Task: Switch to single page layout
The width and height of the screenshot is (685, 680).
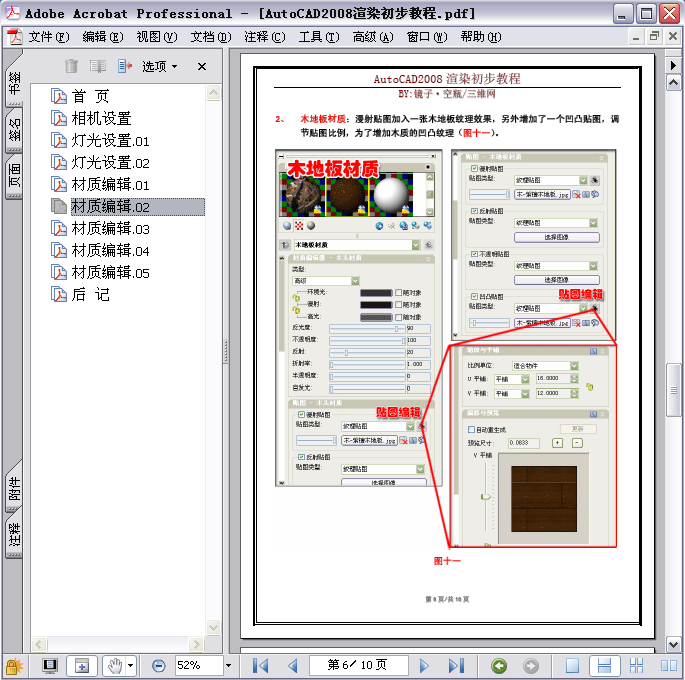Action: (572, 666)
